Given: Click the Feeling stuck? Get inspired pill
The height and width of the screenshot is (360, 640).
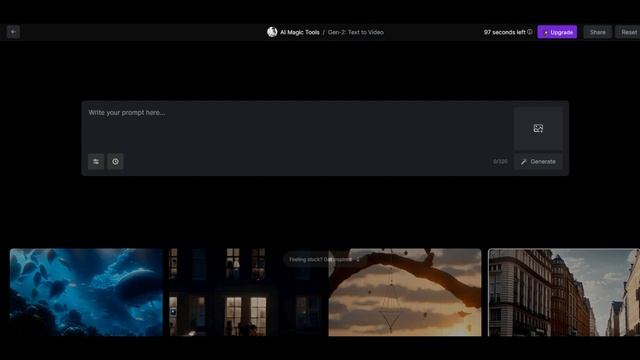Looking at the screenshot, I should point(324,260).
